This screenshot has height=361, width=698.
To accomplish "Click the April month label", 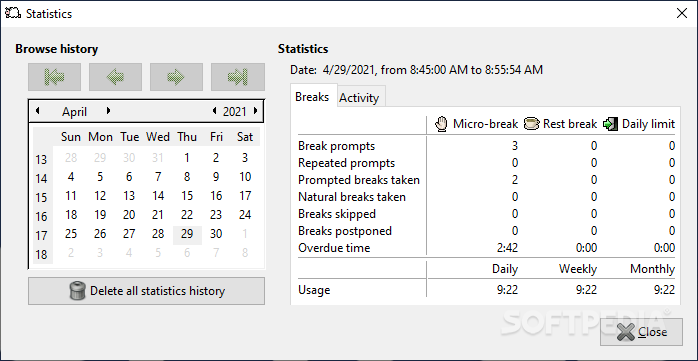I will click(x=74, y=111).
